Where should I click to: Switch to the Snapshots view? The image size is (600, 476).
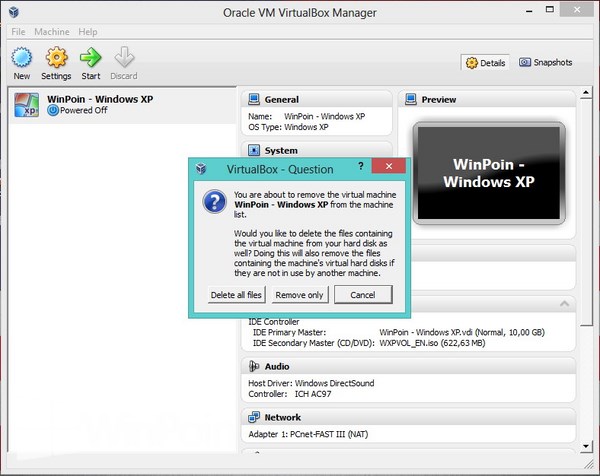[x=545, y=62]
